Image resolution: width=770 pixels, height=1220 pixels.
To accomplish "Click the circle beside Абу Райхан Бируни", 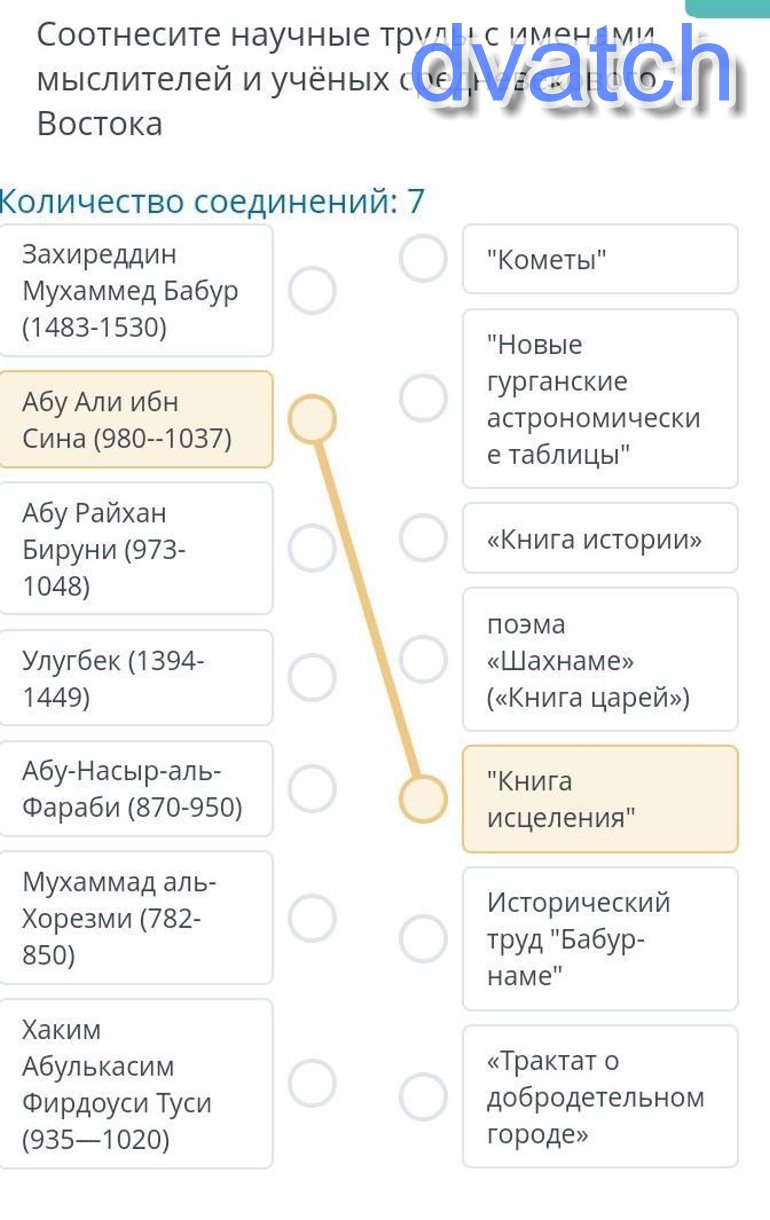I will [x=312, y=547].
